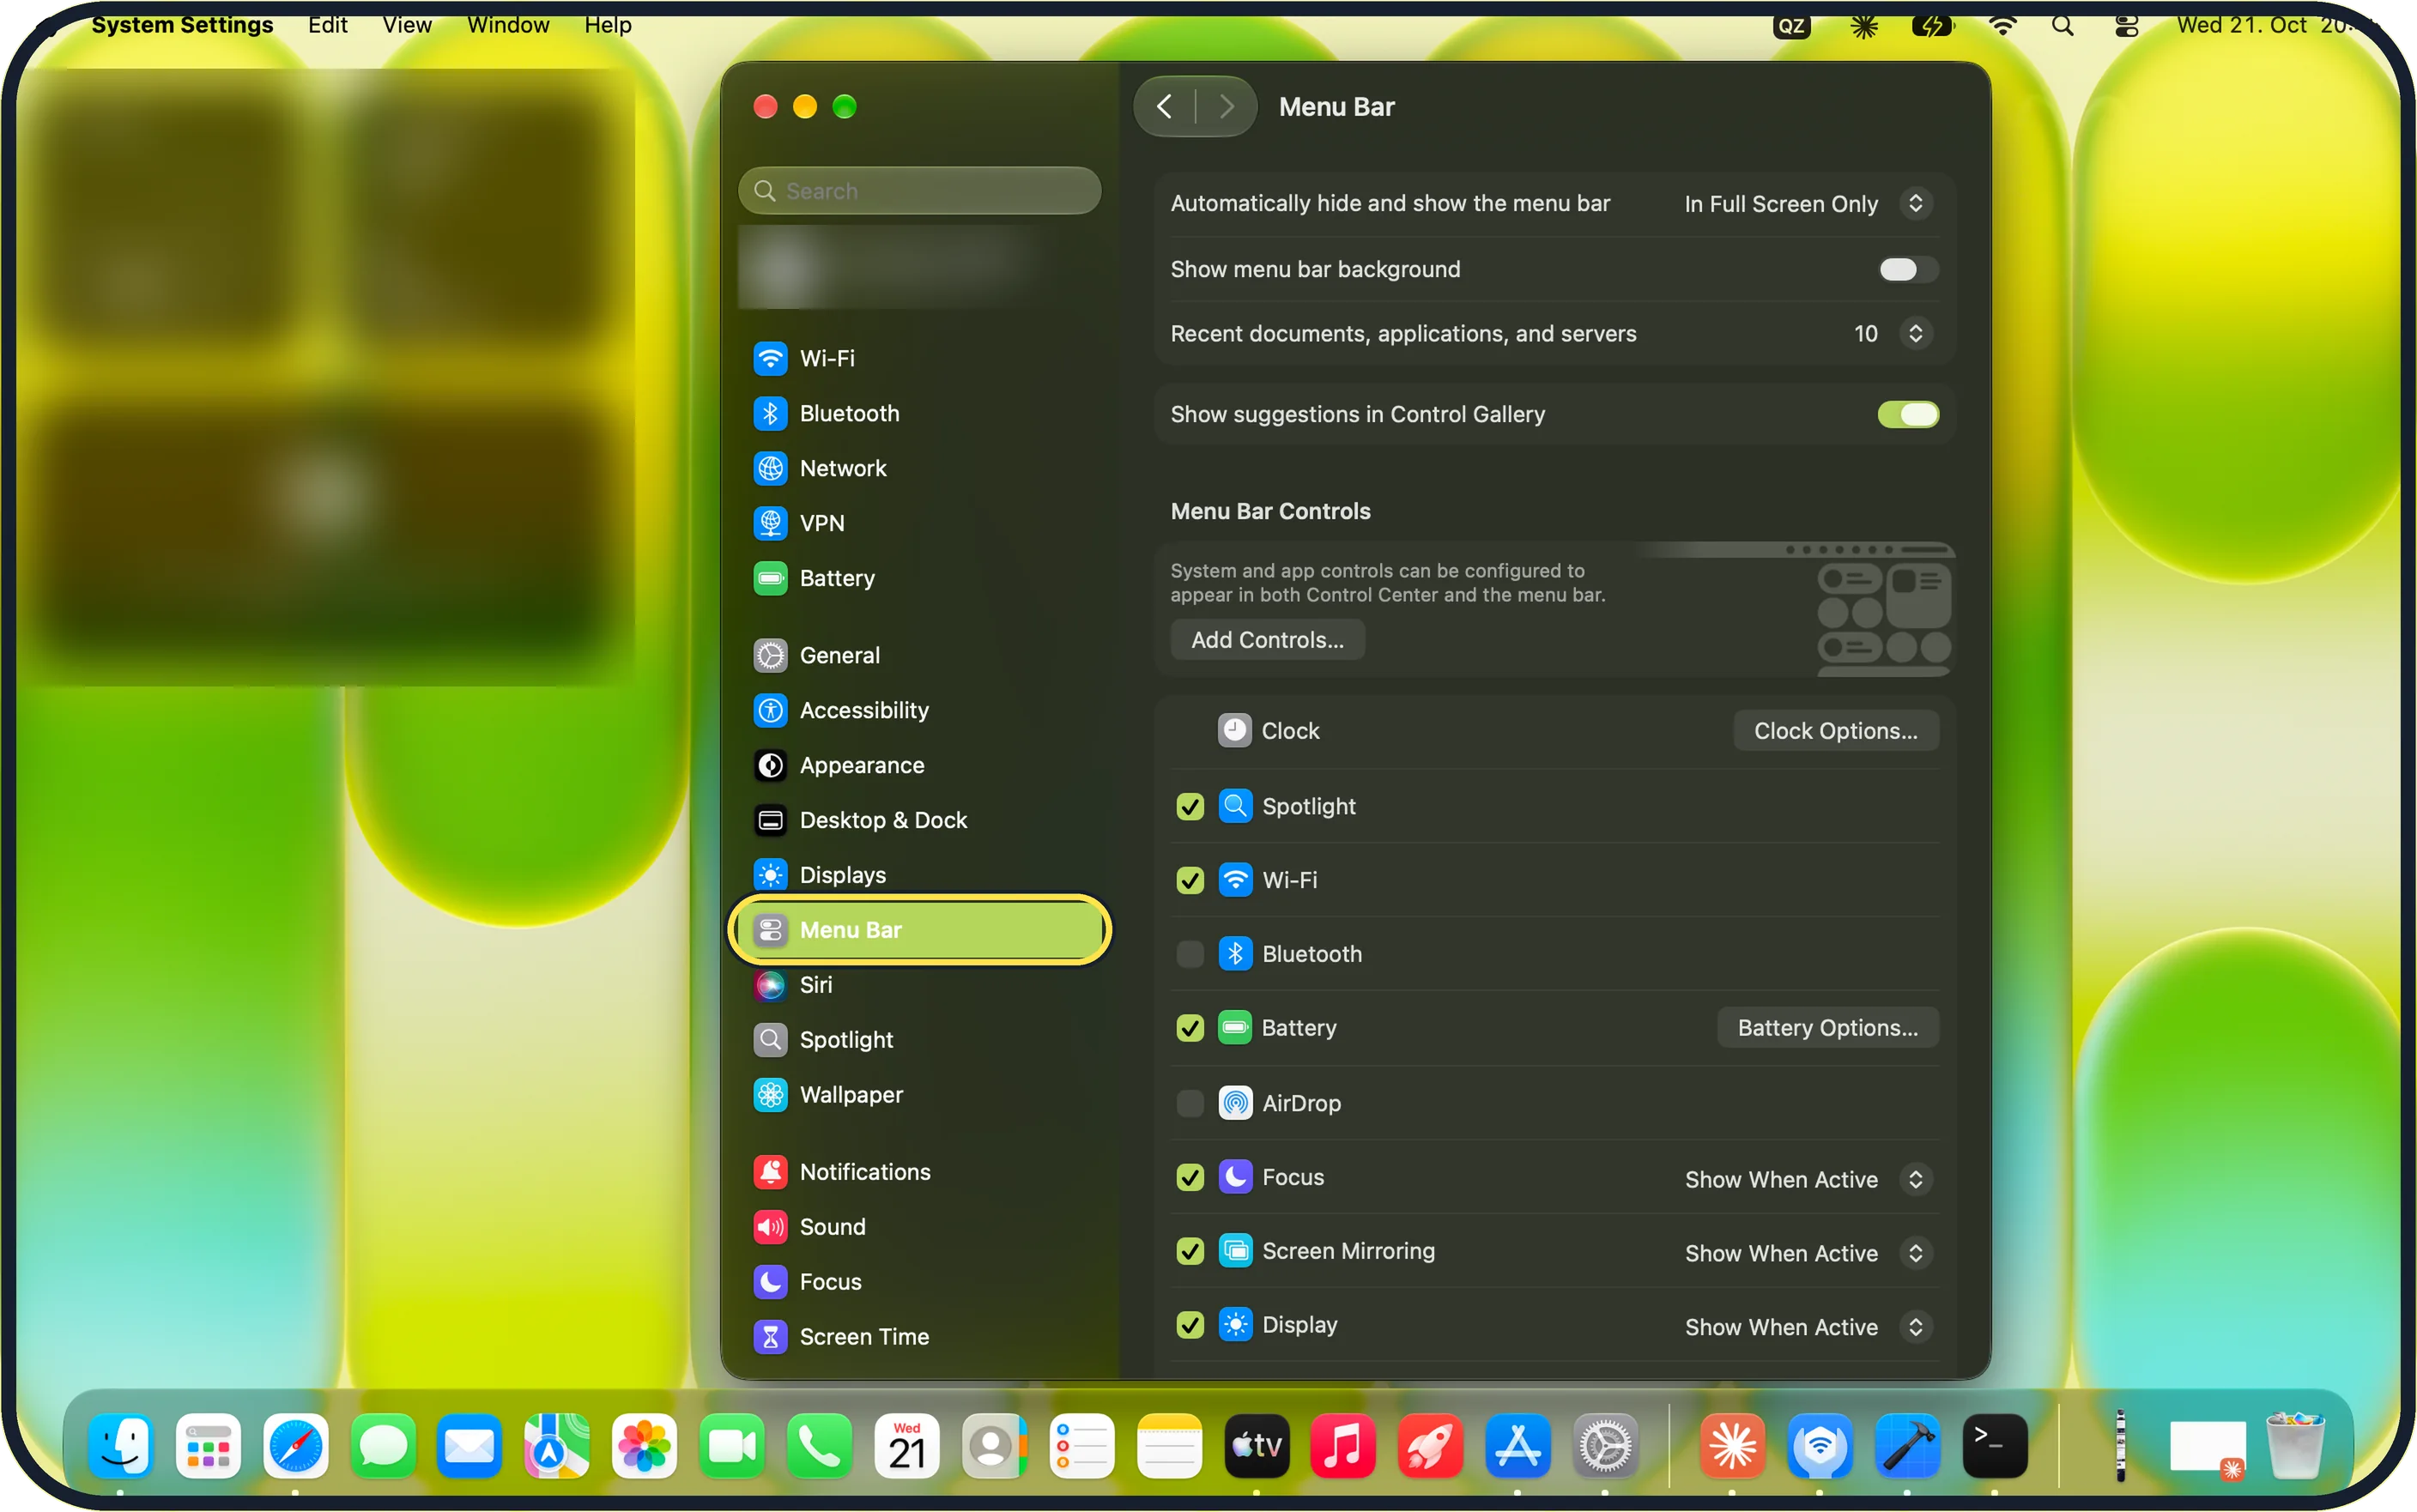
Task: Check the AirDrop menu bar control
Action: point(1190,1103)
